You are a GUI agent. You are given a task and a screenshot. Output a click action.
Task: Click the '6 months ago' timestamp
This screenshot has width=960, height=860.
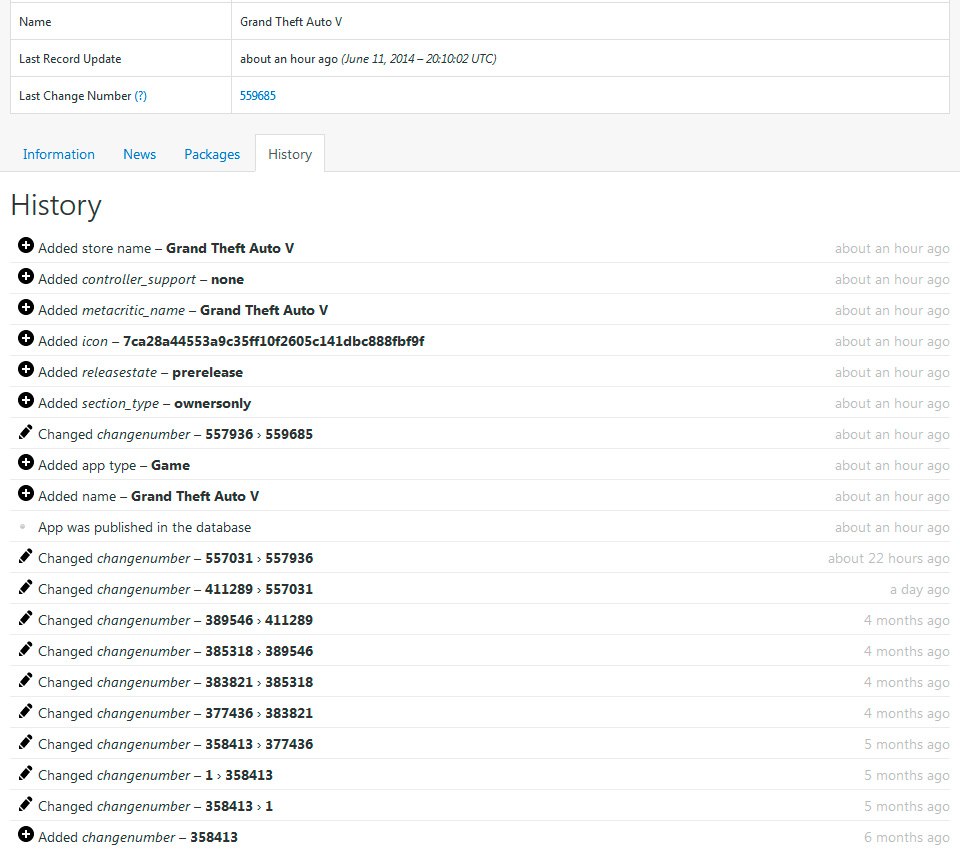pos(907,837)
